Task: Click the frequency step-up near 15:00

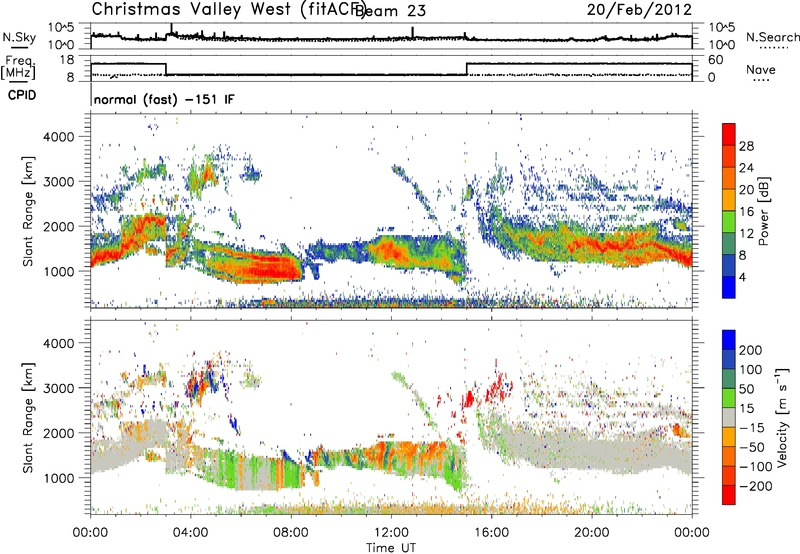Action: click(x=467, y=69)
